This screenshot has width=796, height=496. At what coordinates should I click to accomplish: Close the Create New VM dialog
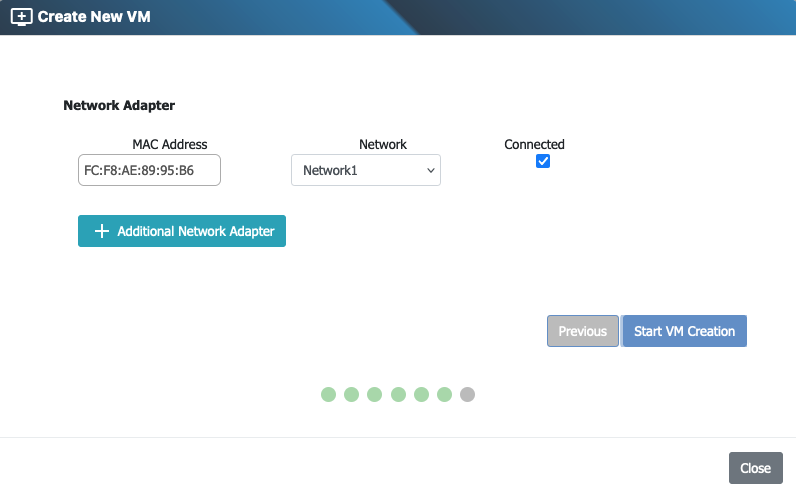(755, 468)
